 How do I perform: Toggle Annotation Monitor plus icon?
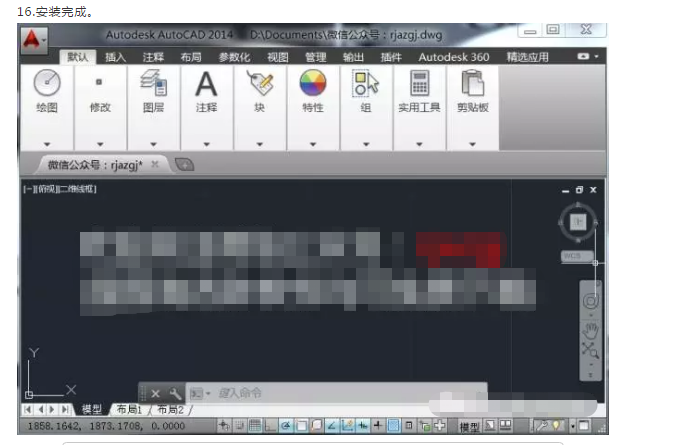click(439, 425)
